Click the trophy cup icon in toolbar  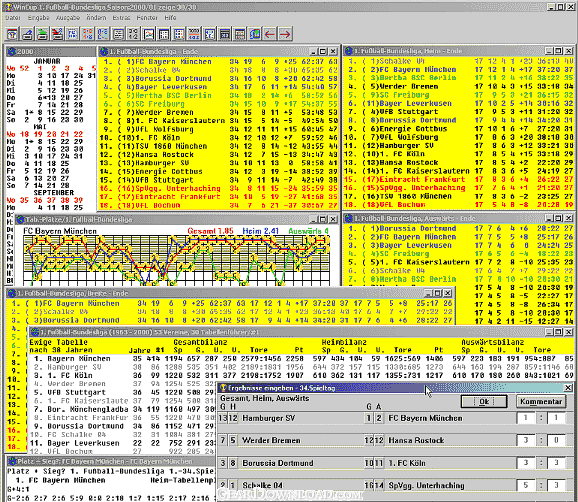tap(12, 34)
